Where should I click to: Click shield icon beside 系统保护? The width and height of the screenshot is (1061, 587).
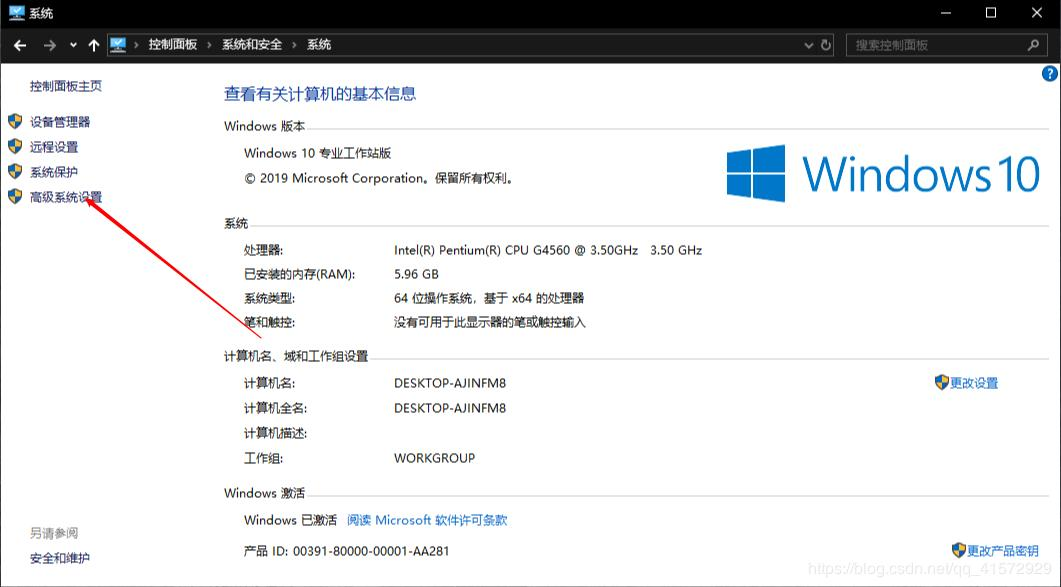pyautogui.click(x=15, y=171)
